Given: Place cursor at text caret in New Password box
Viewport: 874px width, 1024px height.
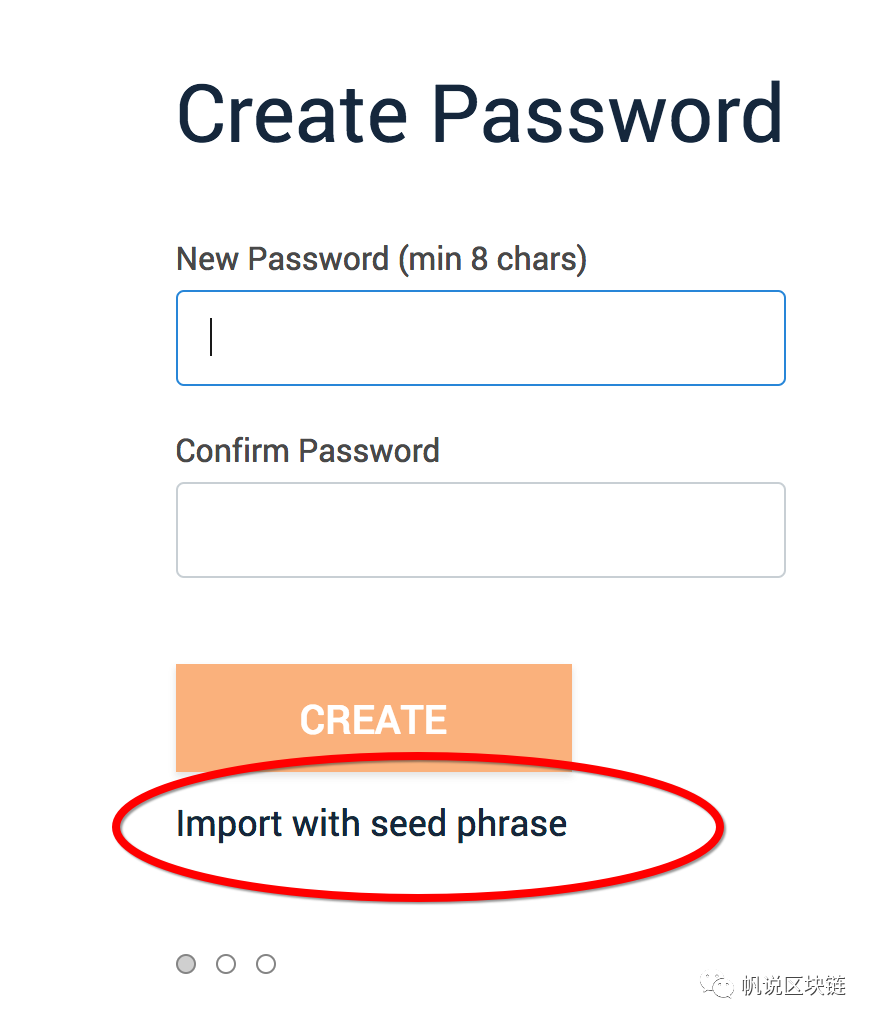Looking at the screenshot, I should (211, 337).
